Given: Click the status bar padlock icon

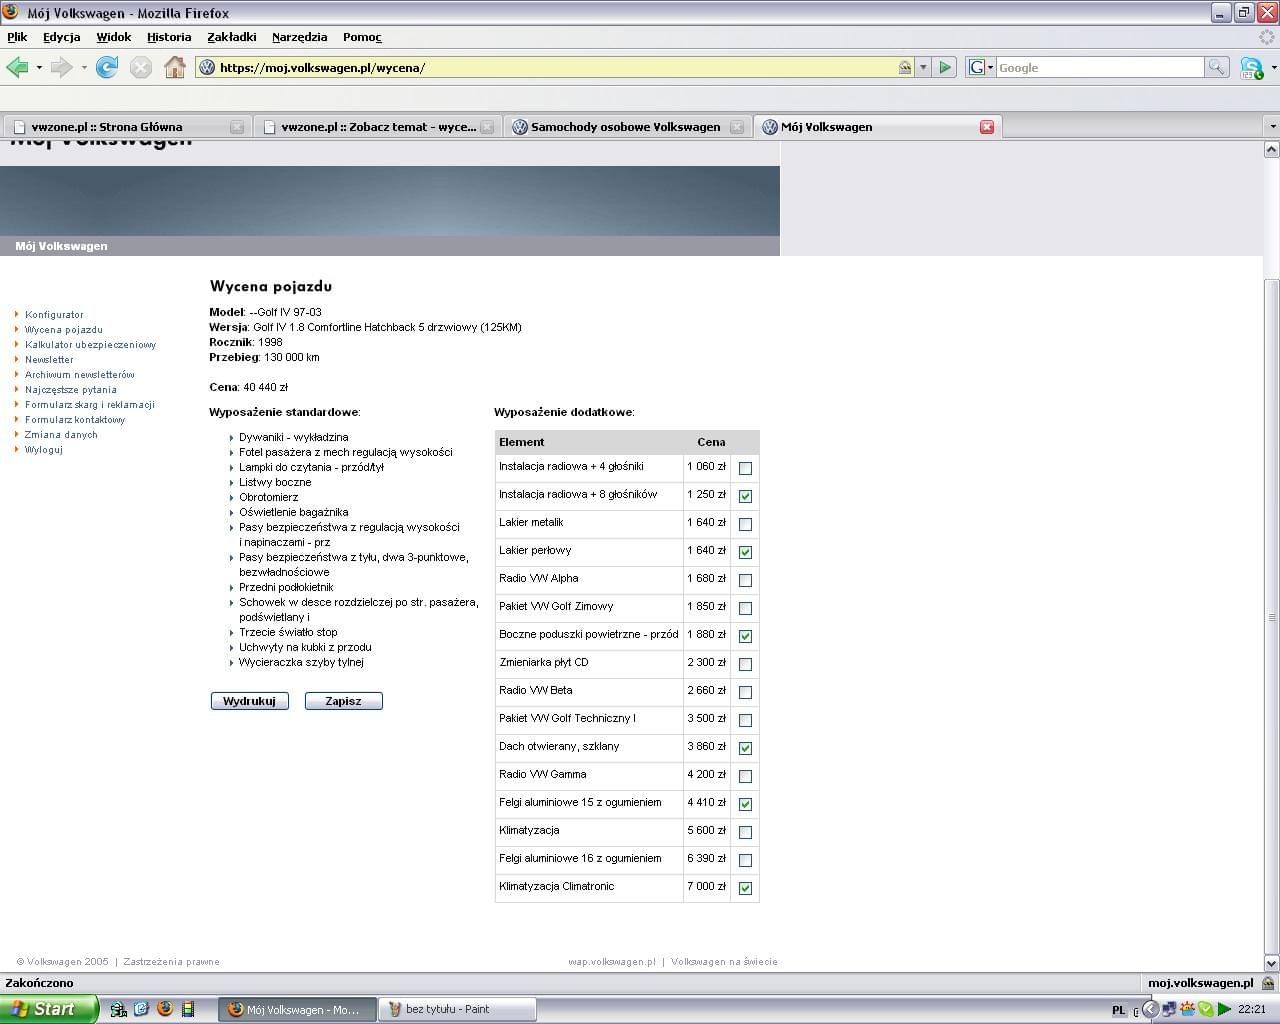Looking at the screenshot, I should tap(1268, 983).
